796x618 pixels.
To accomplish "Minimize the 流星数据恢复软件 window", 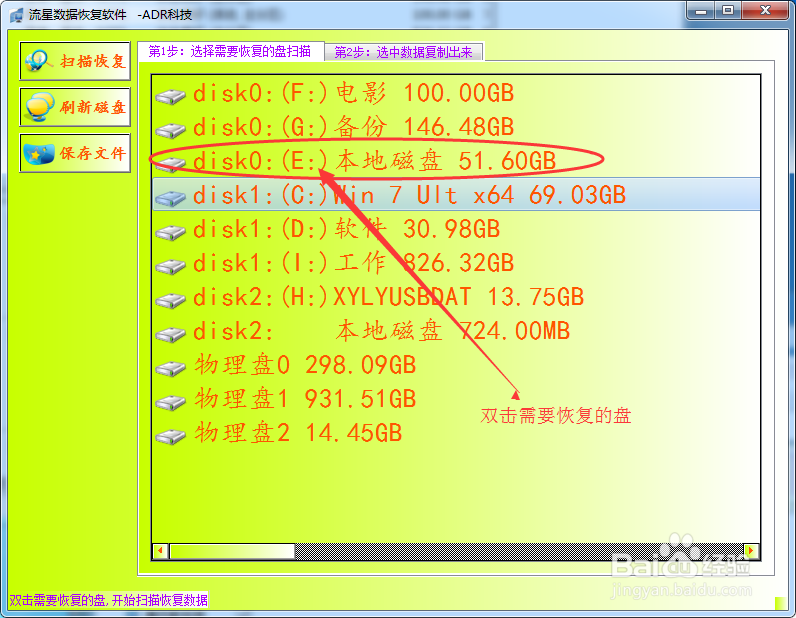I will pos(701,11).
